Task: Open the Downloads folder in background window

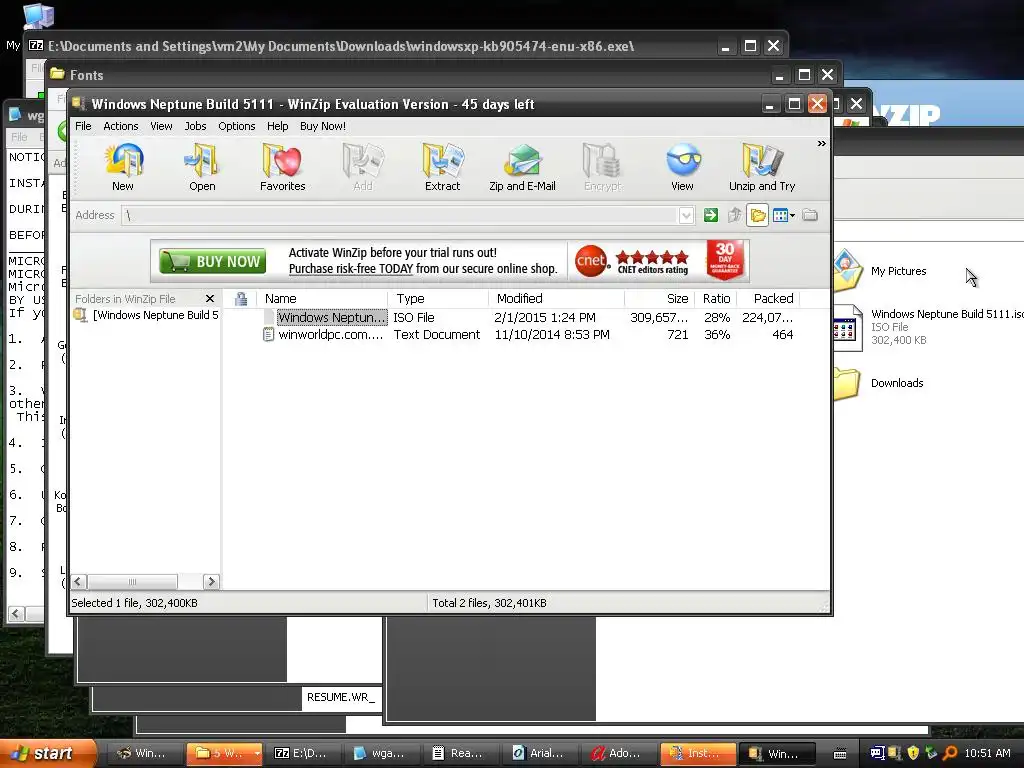Action: [879, 383]
